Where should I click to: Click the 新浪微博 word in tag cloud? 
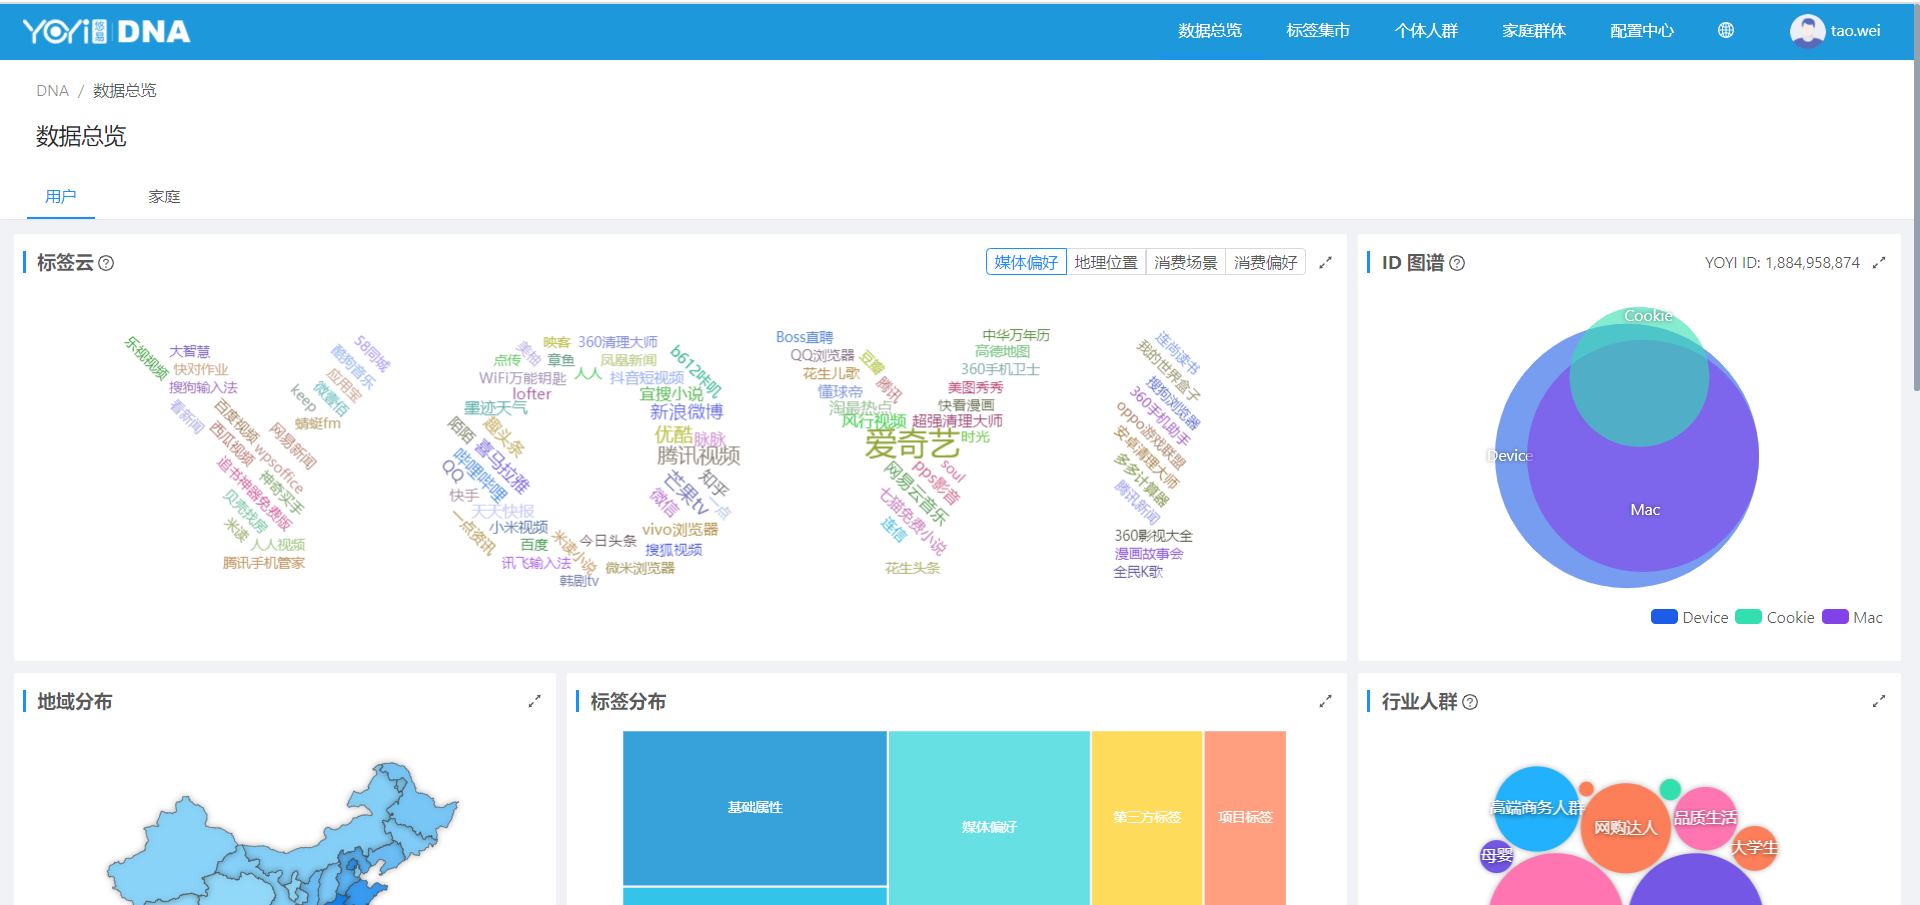pyautogui.click(x=686, y=412)
